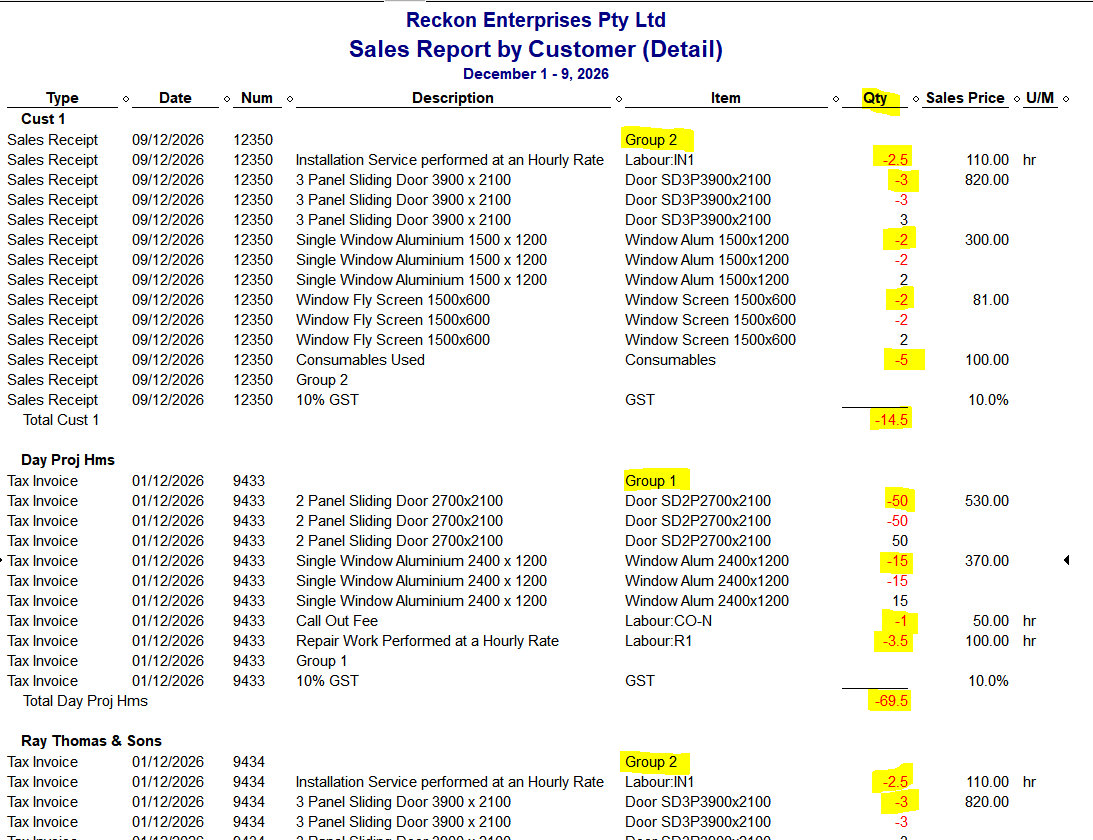Click the Group 1 description row on invoice 9433
This screenshot has width=1093, height=840.
[x=321, y=661]
